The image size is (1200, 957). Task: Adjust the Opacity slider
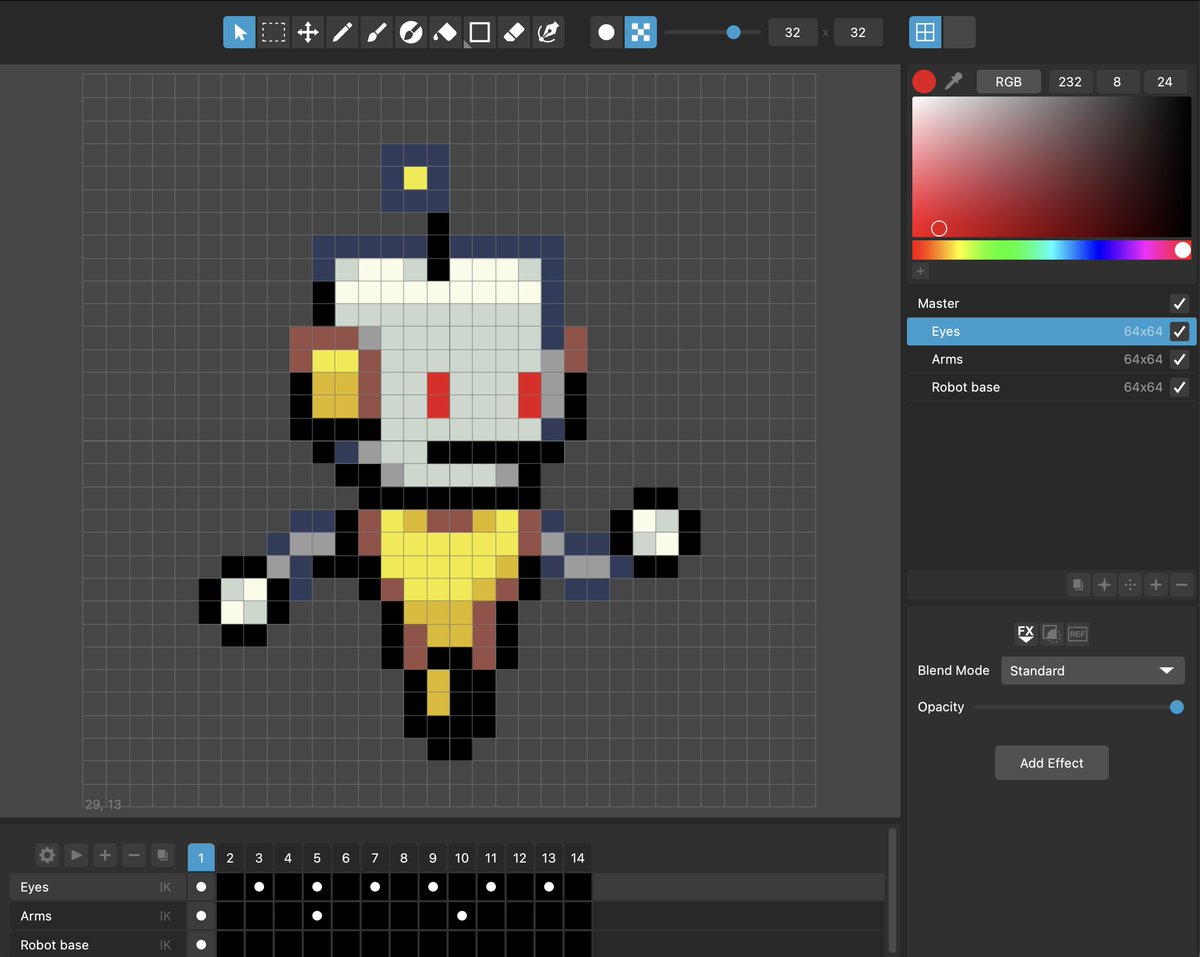[1079, 707]
